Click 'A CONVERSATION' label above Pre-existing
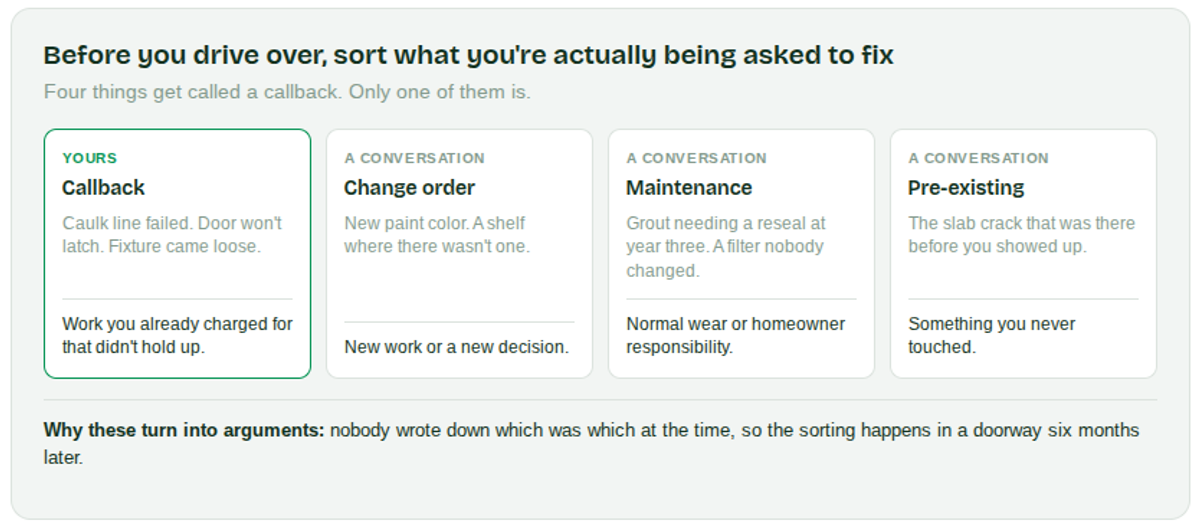The width and height of the screenshot is (1200, 529). click(978, 158)
